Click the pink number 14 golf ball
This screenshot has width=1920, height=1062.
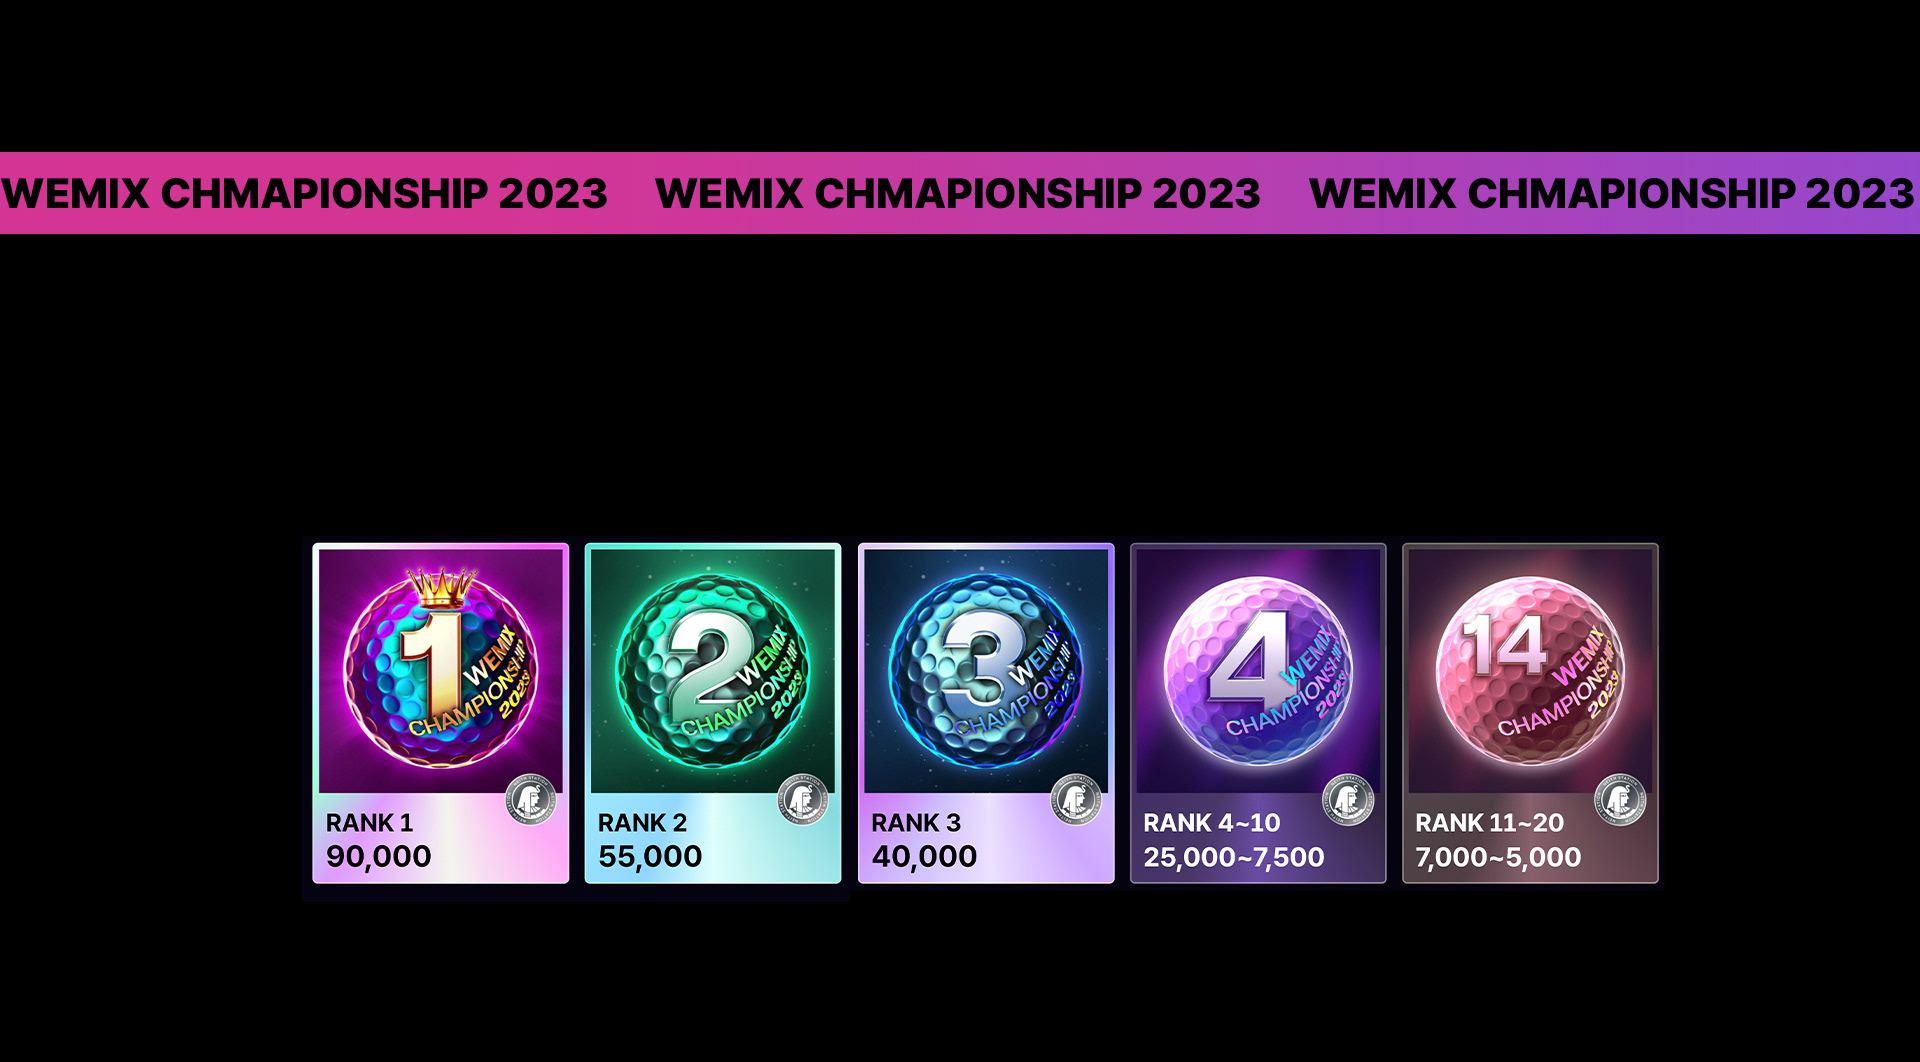[1530, 671]
